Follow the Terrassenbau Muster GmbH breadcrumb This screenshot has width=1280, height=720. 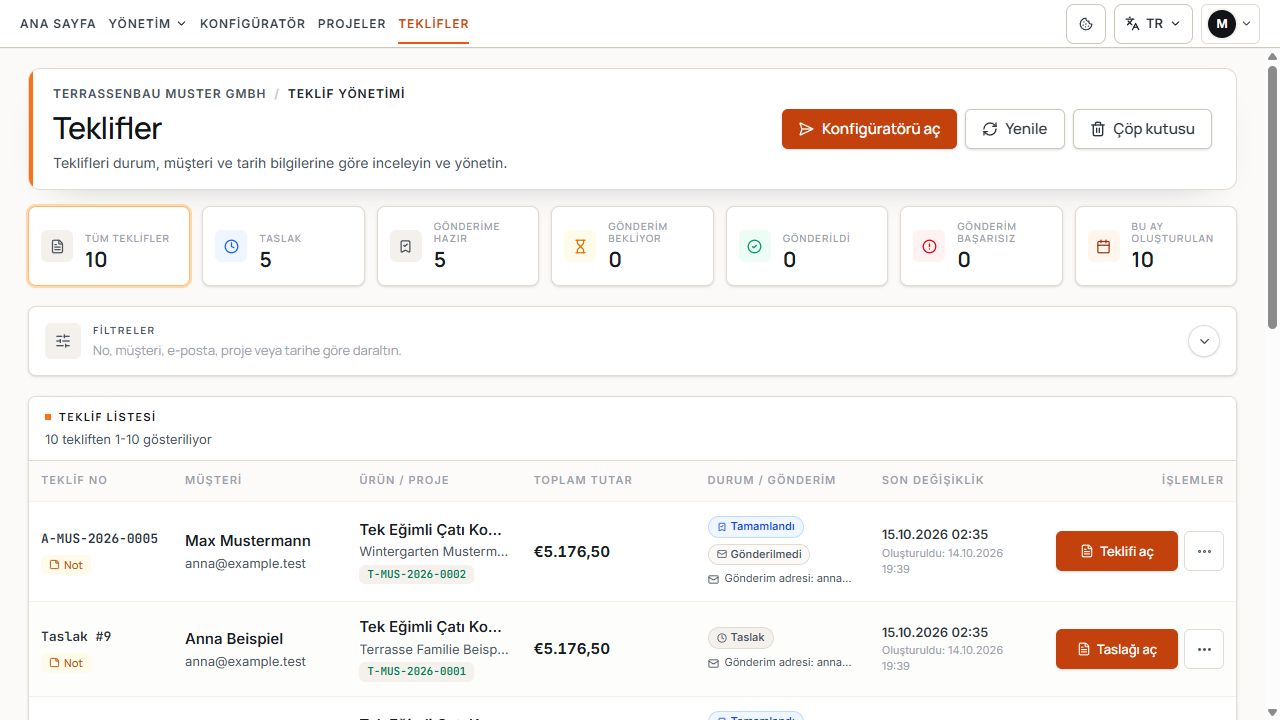(160, 94)
